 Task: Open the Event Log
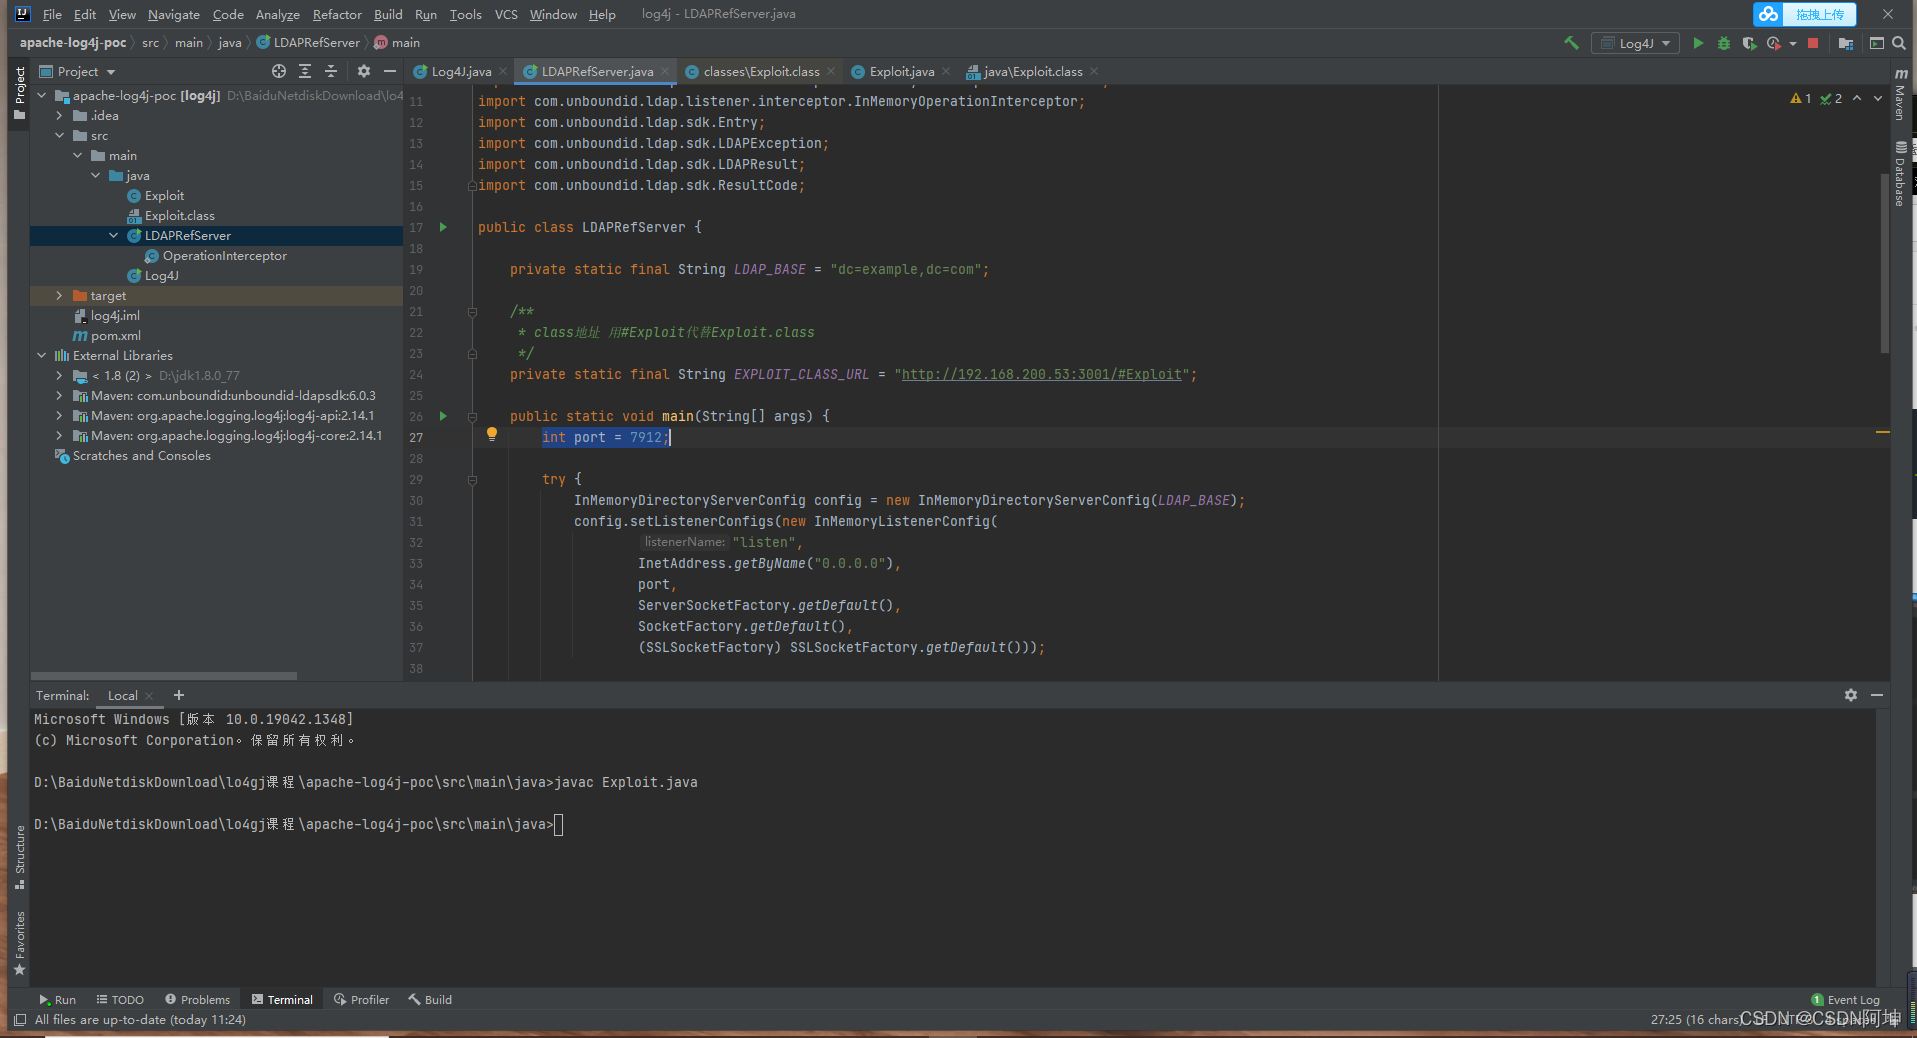(1845, 1000)
